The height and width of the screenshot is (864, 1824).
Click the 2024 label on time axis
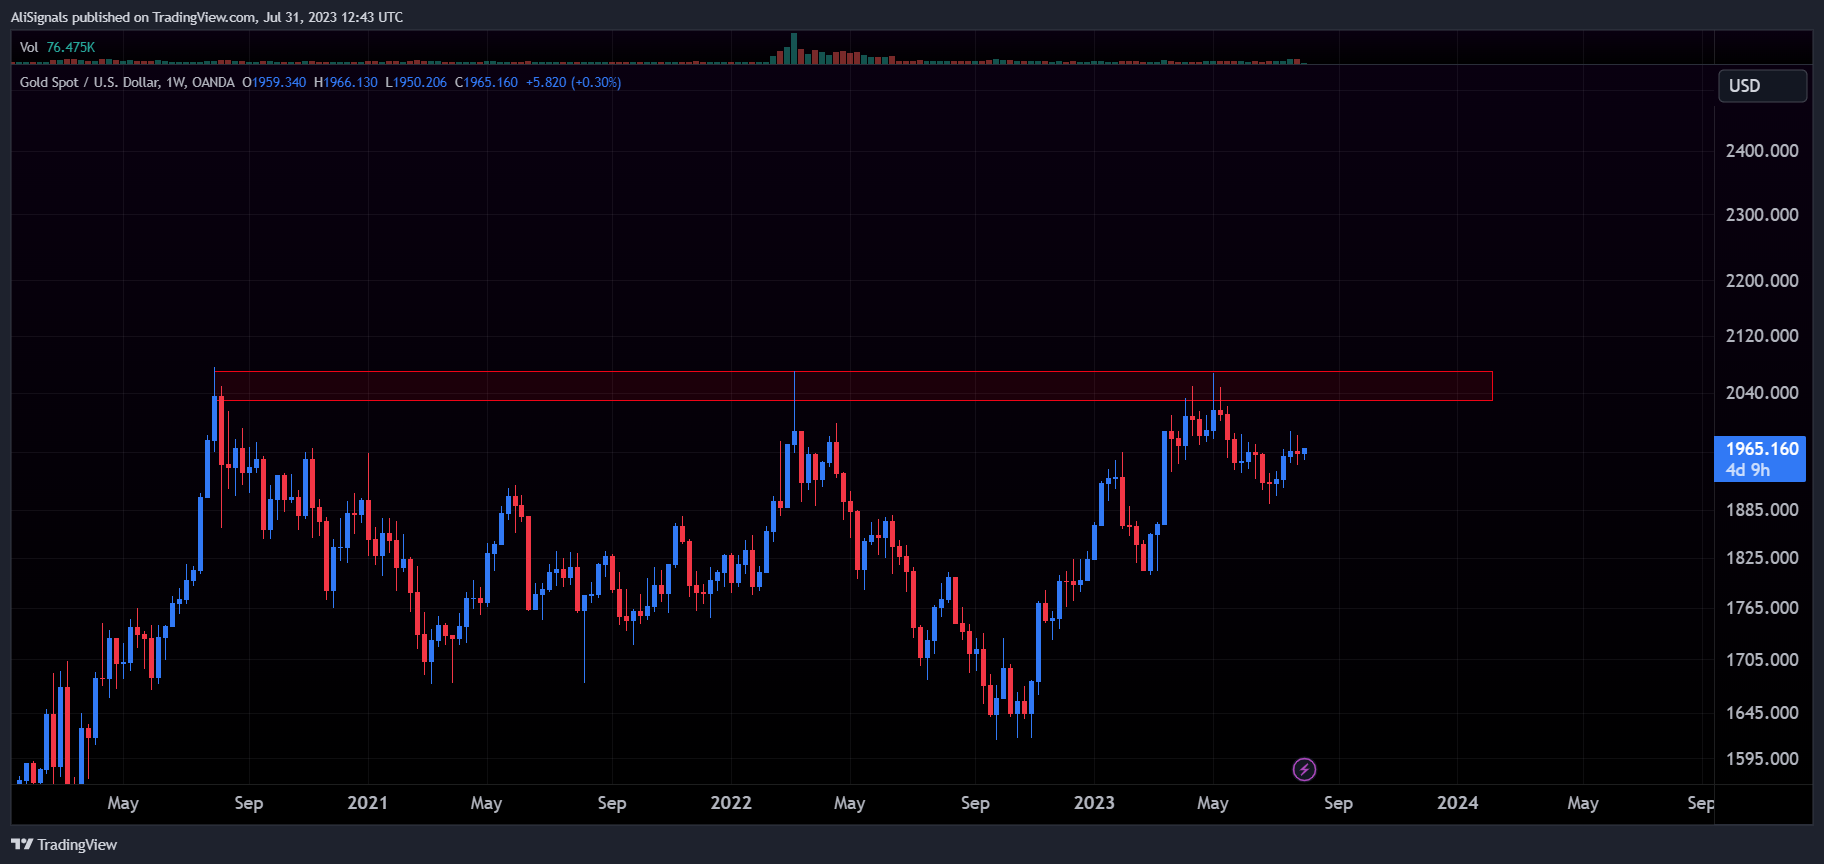coord(1457,803)
